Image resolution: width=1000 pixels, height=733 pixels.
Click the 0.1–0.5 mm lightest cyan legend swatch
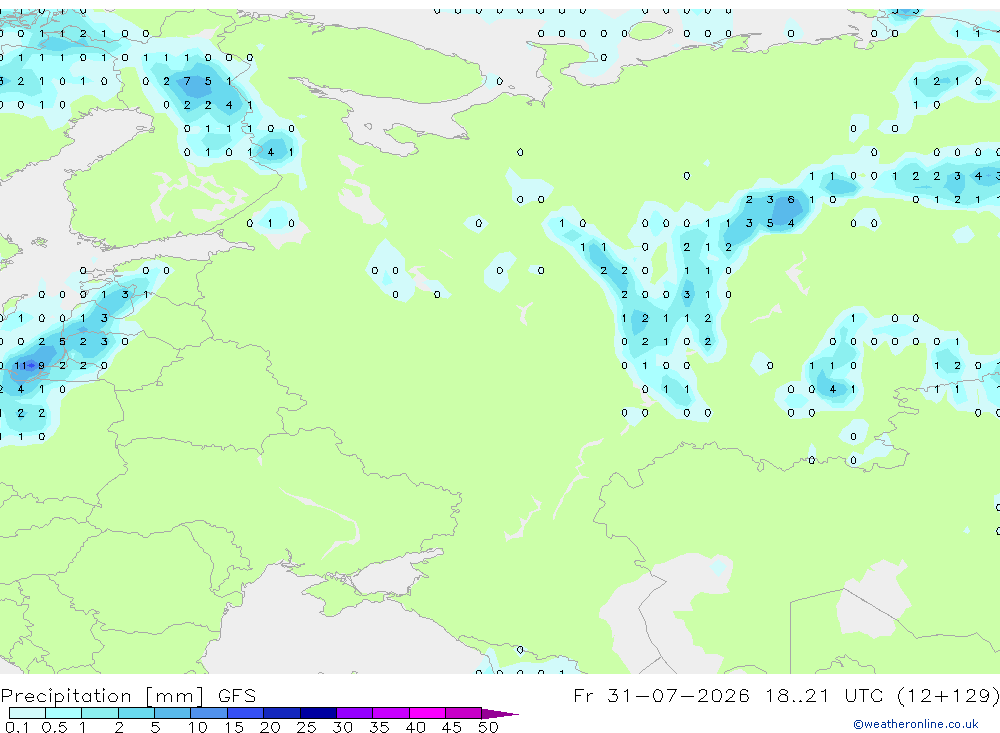(x=27, y=713)
